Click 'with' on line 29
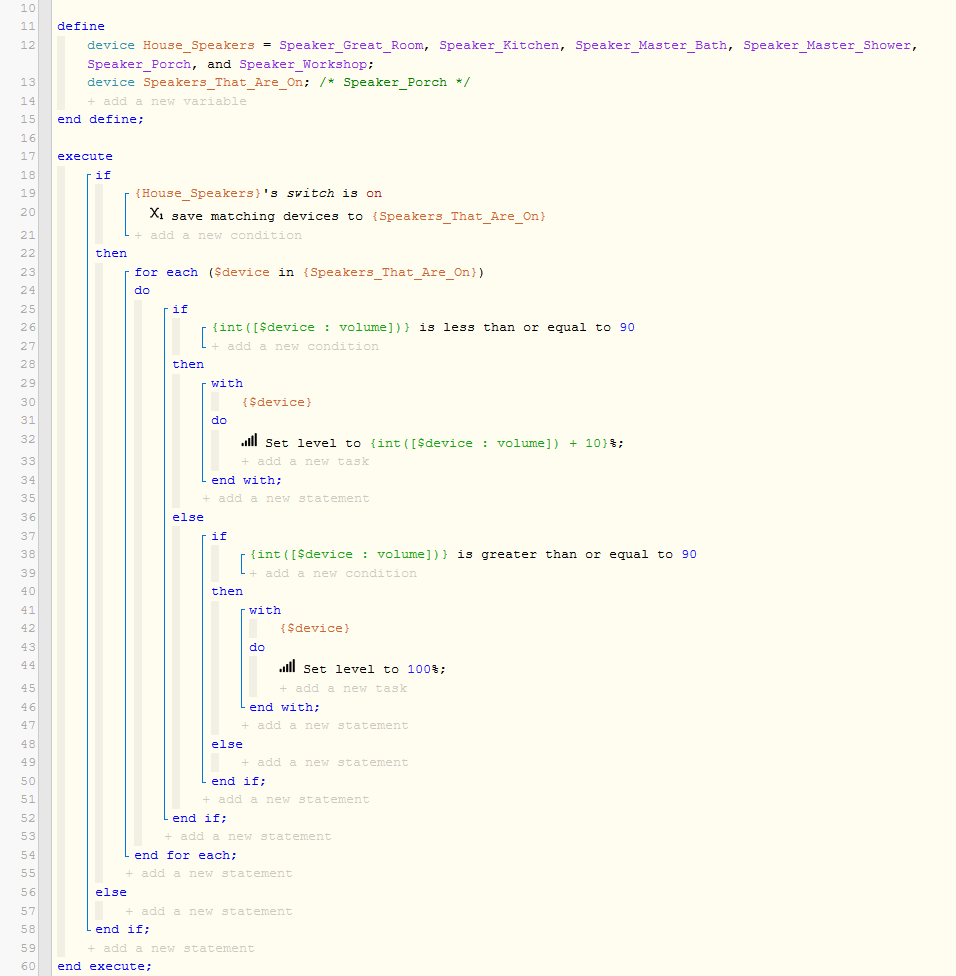This screenshot has height=976, width=956. click(x=227, y=383)
